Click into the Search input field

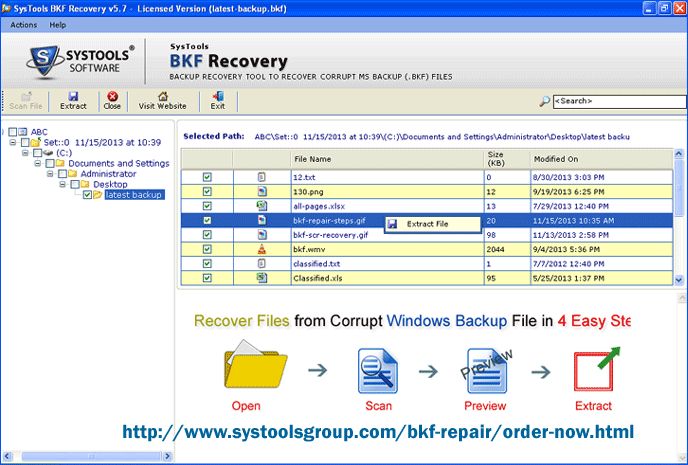coord(615,101)
